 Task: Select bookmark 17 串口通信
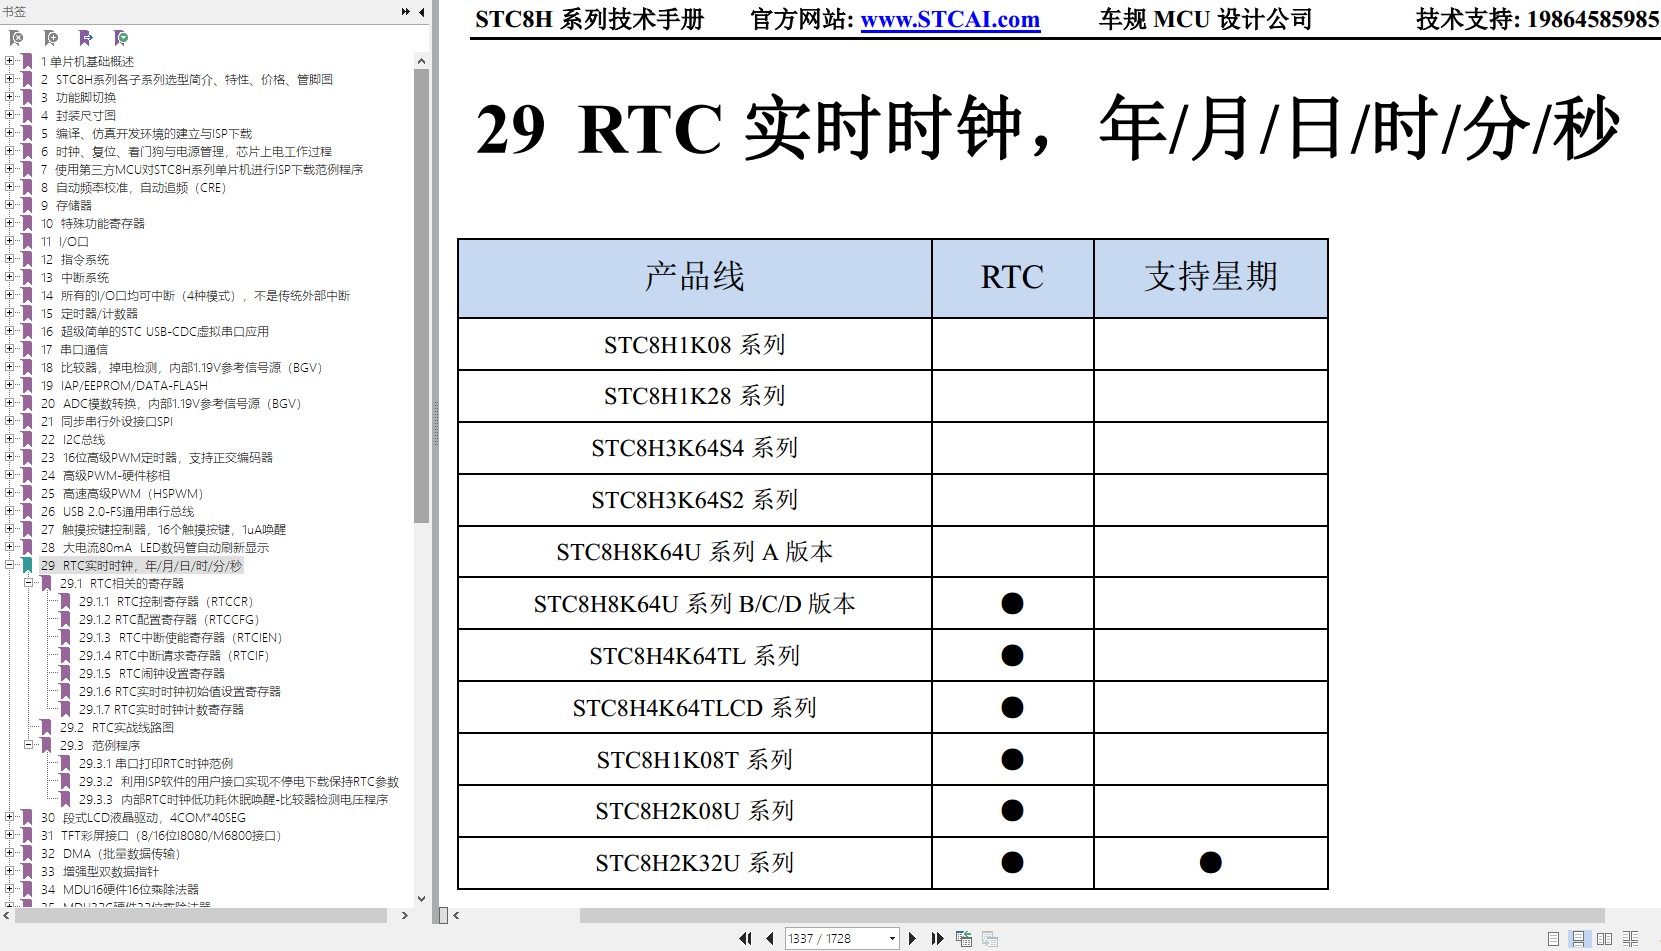point(74,350)
